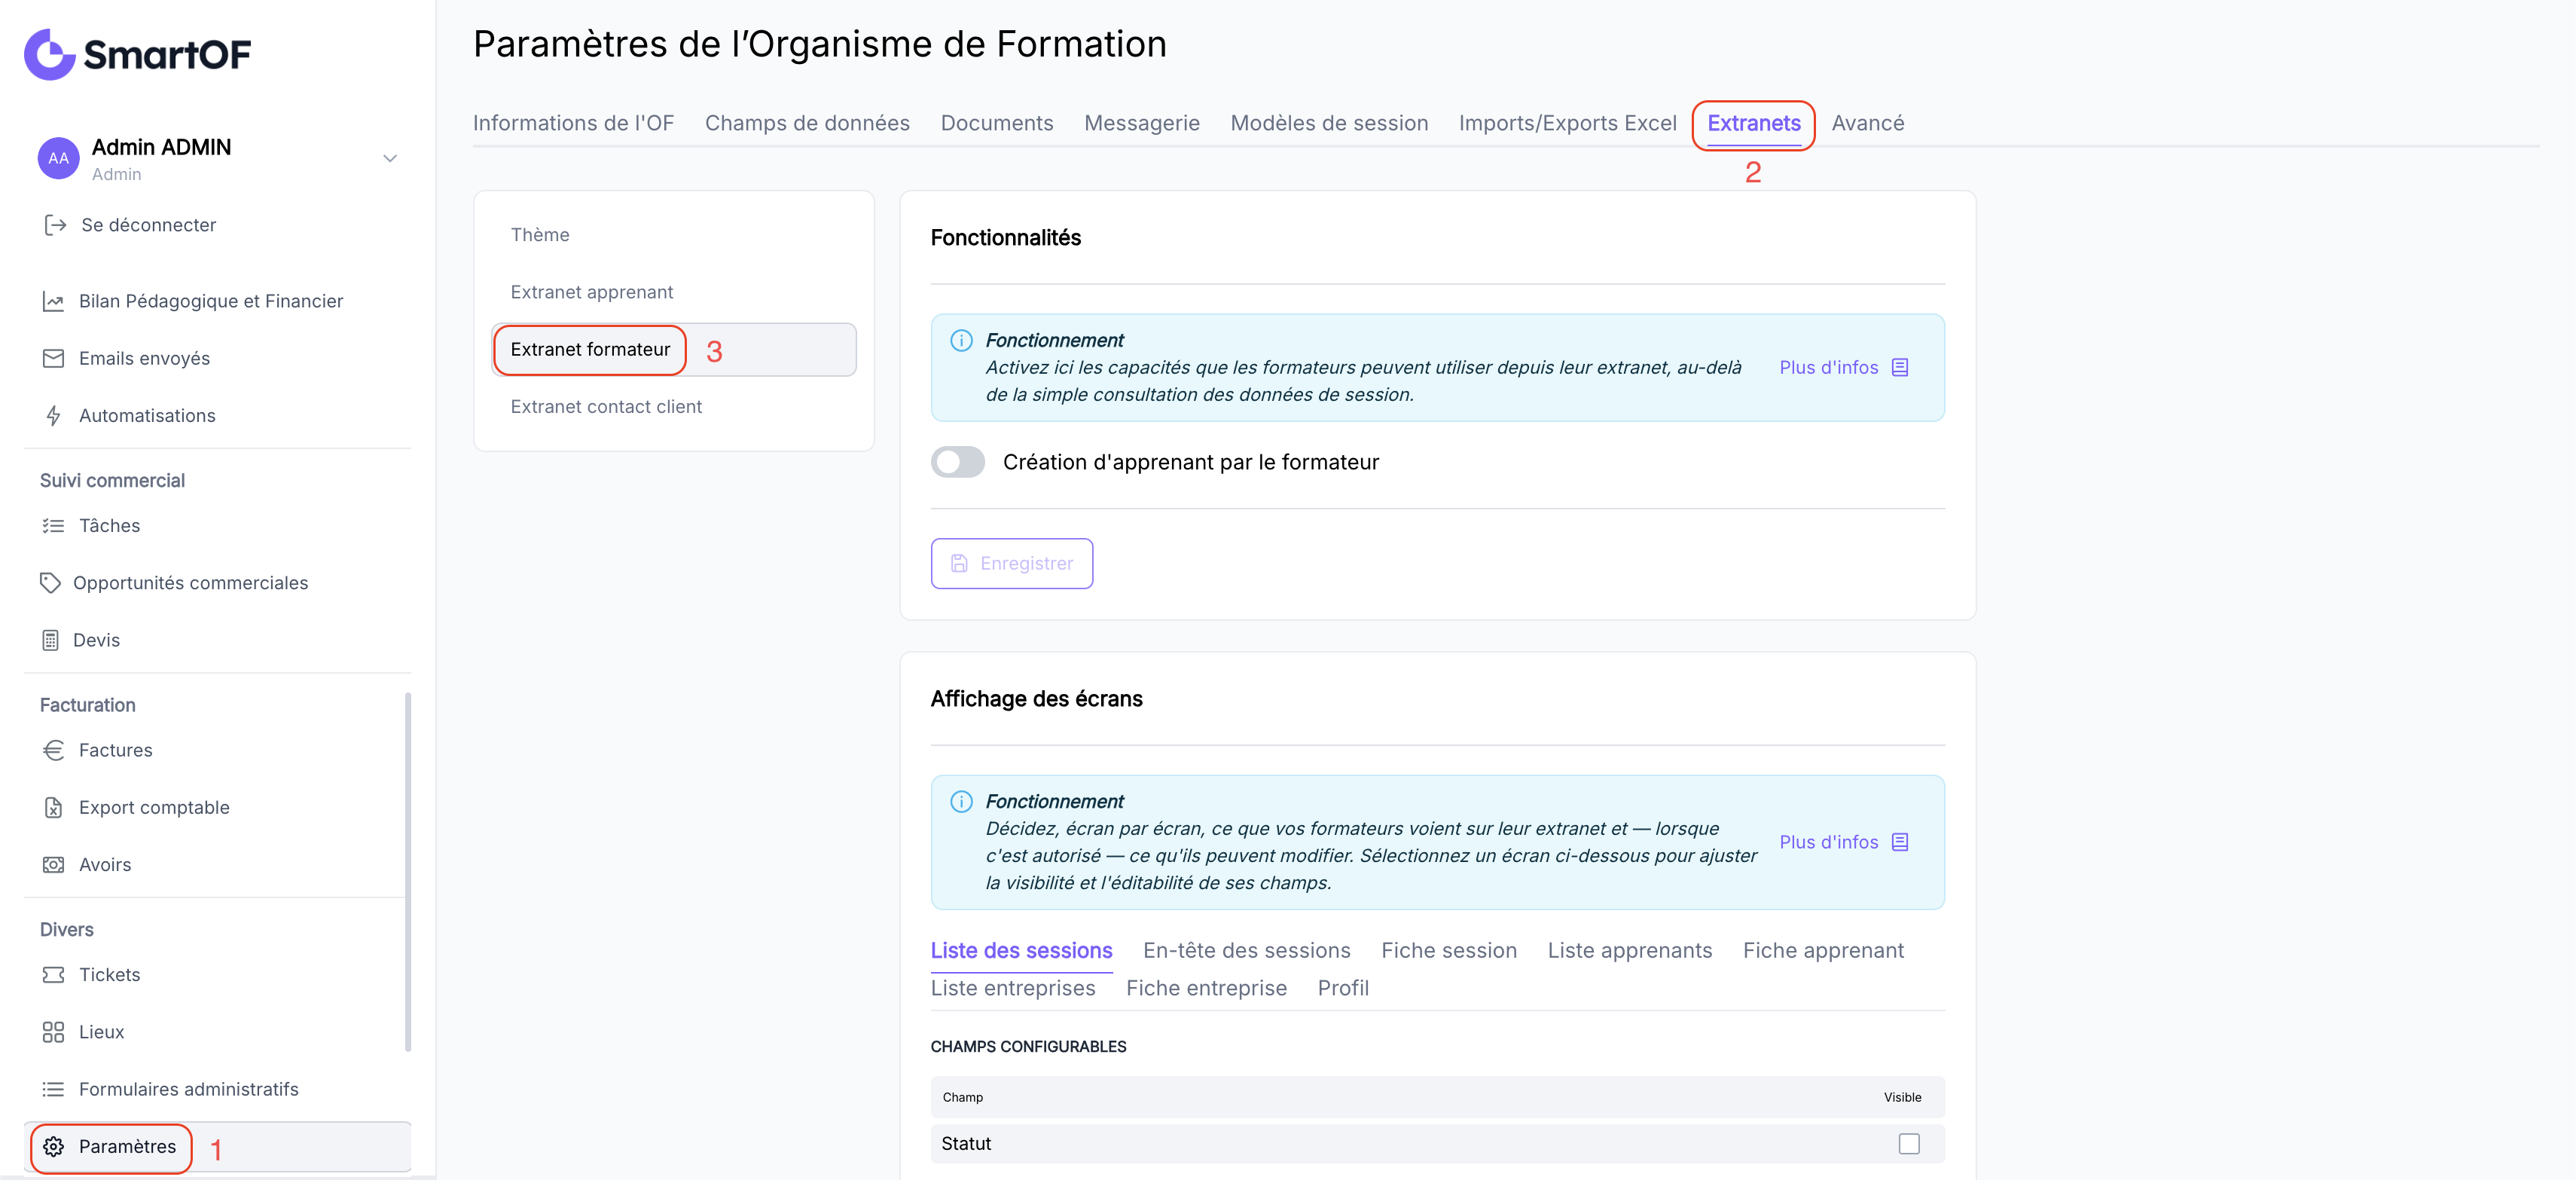Select the Liste des sessions screen tab

point(1021,951)
